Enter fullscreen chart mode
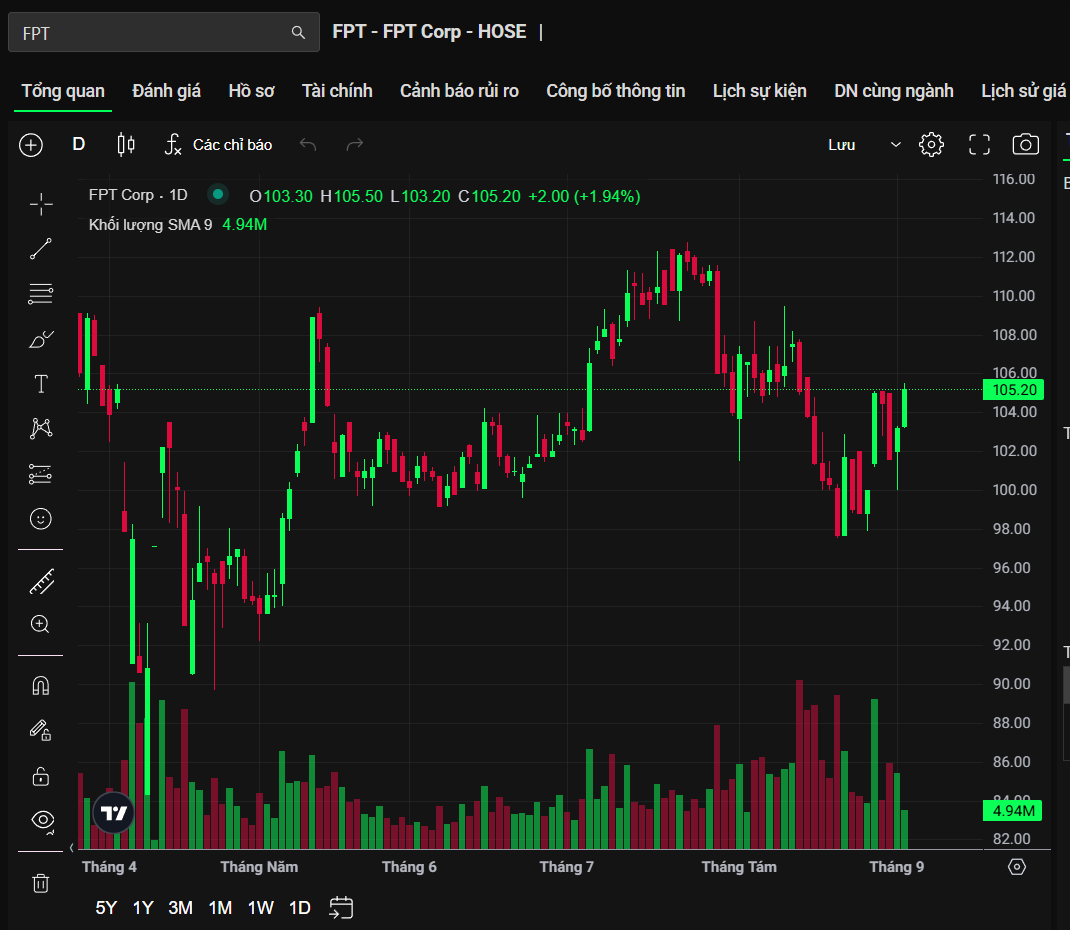 pyautogui.click(x=979, y=145)
